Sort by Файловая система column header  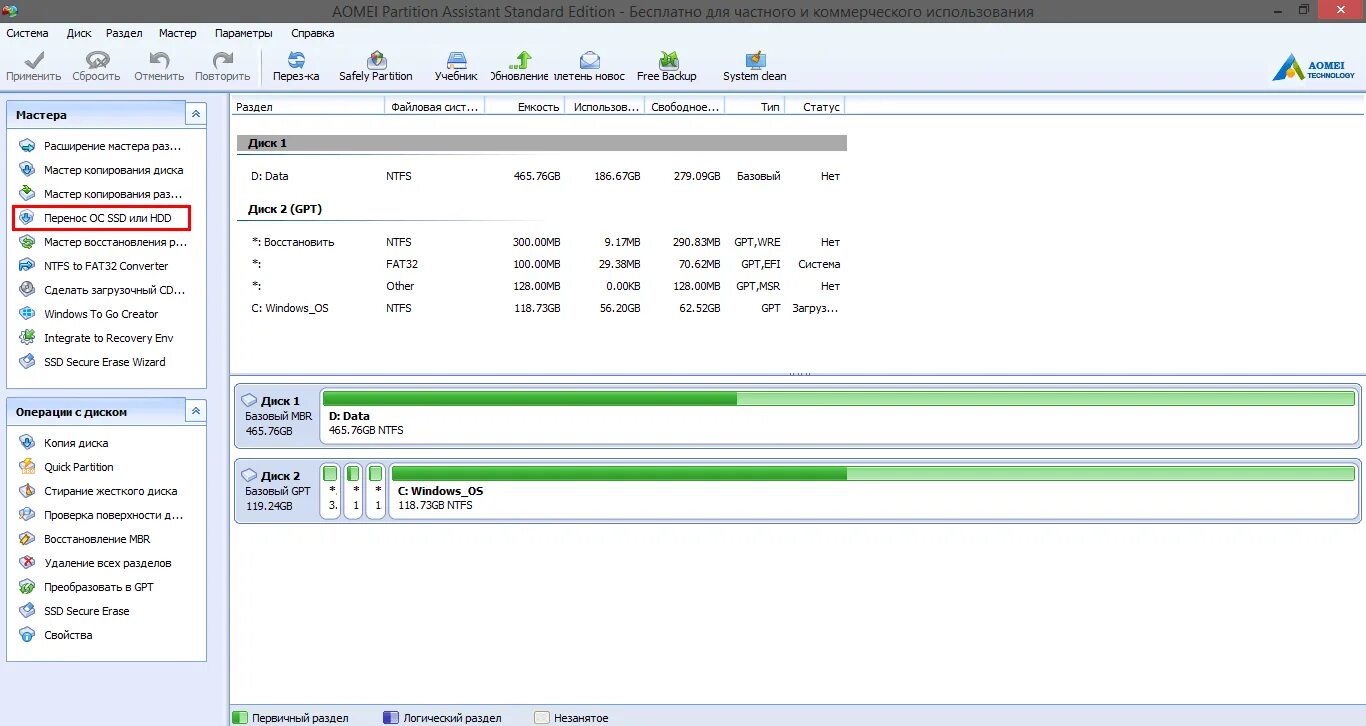pyautogui.click(x=435, y=106)
